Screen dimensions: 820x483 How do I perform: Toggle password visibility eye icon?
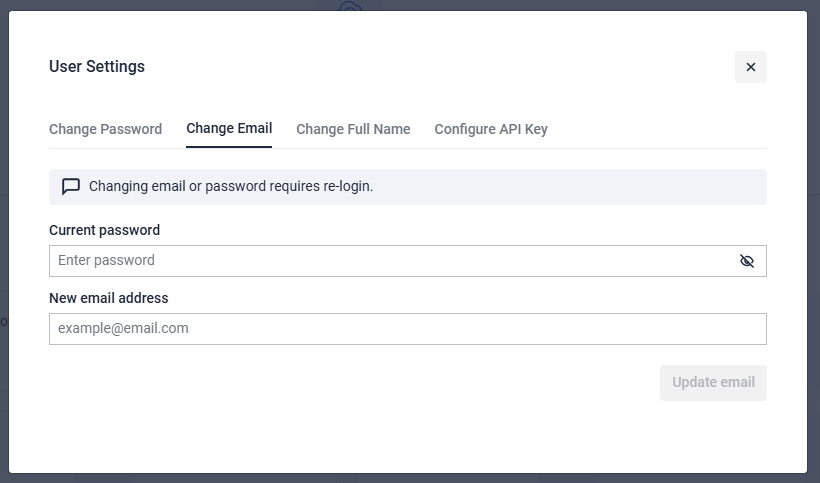click(x=746, y=261)
